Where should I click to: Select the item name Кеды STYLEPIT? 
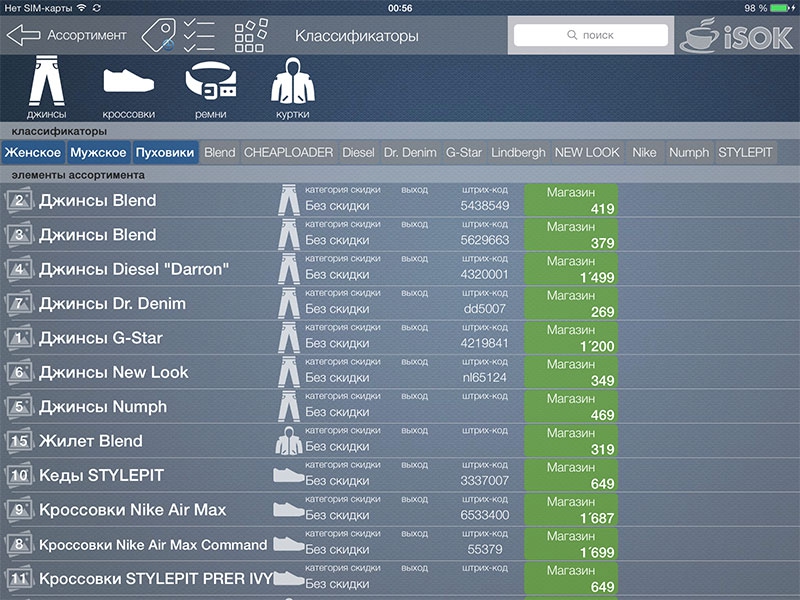[x=102, y=475]
